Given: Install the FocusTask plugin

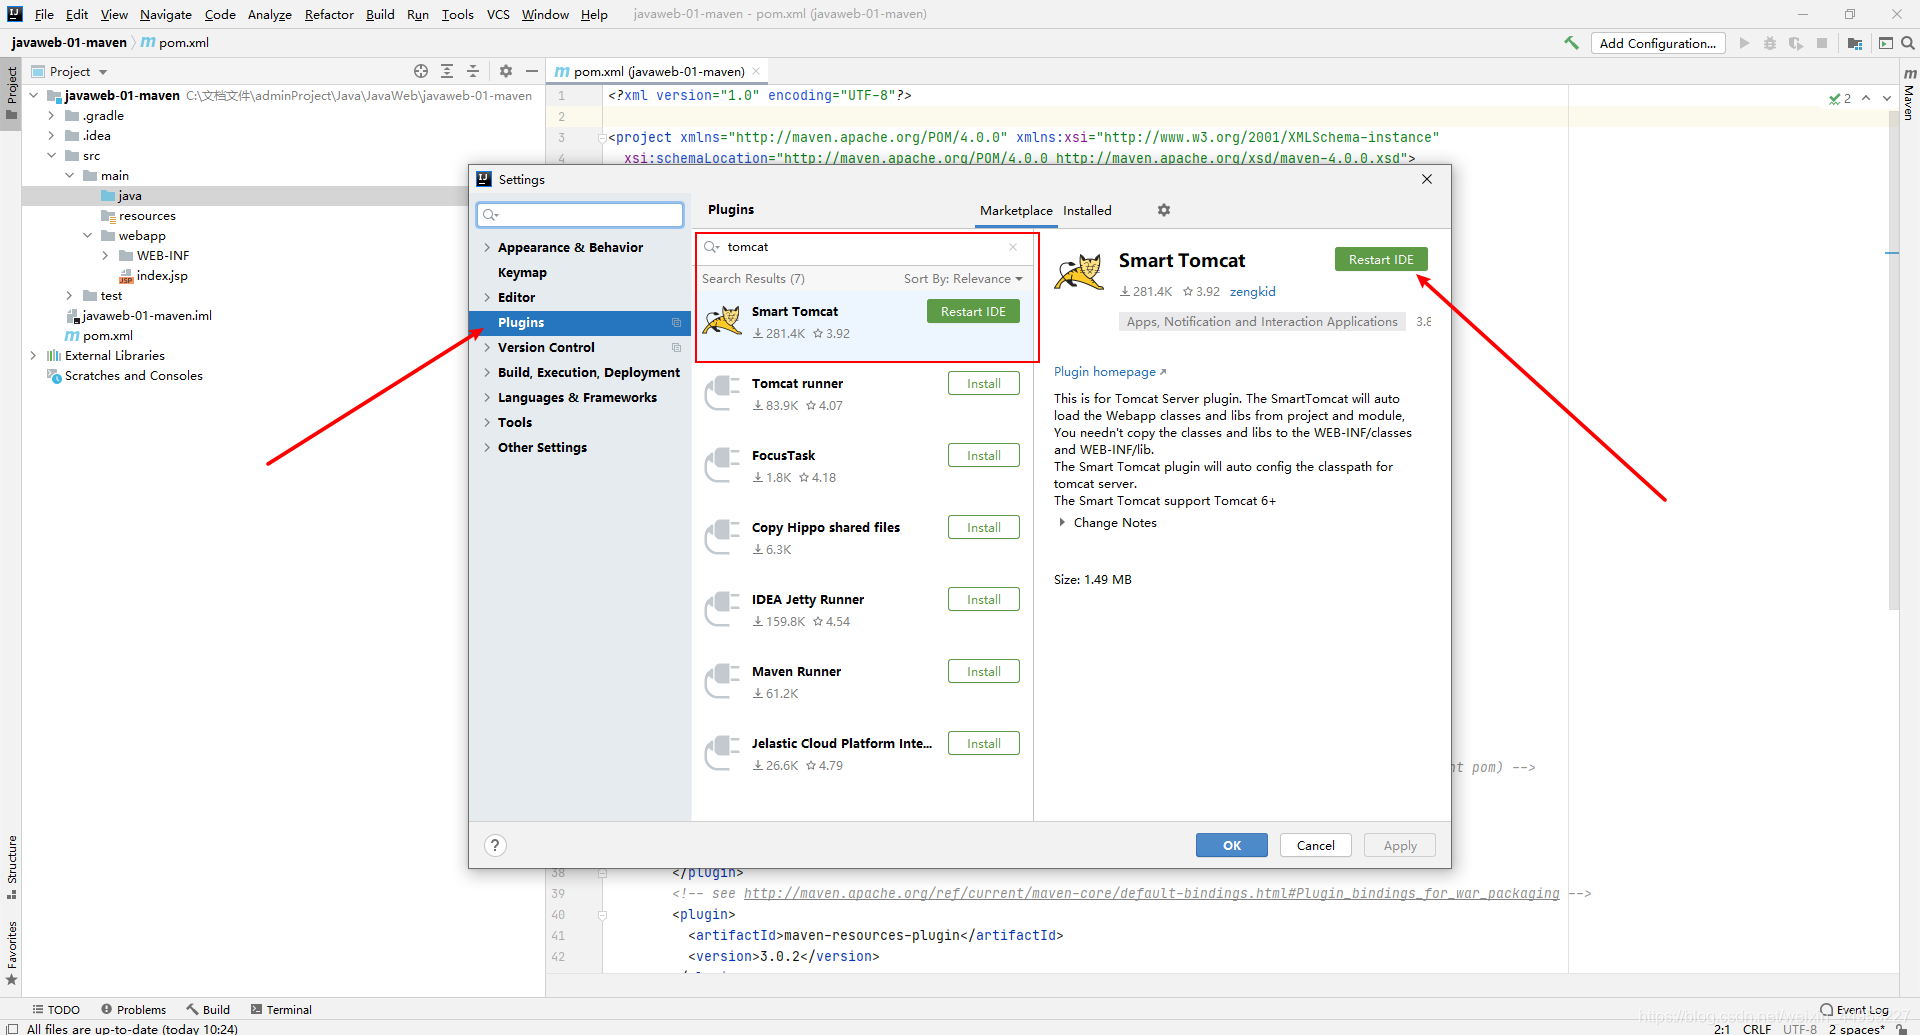Looking at the screenshot, I should coord(984,455).
